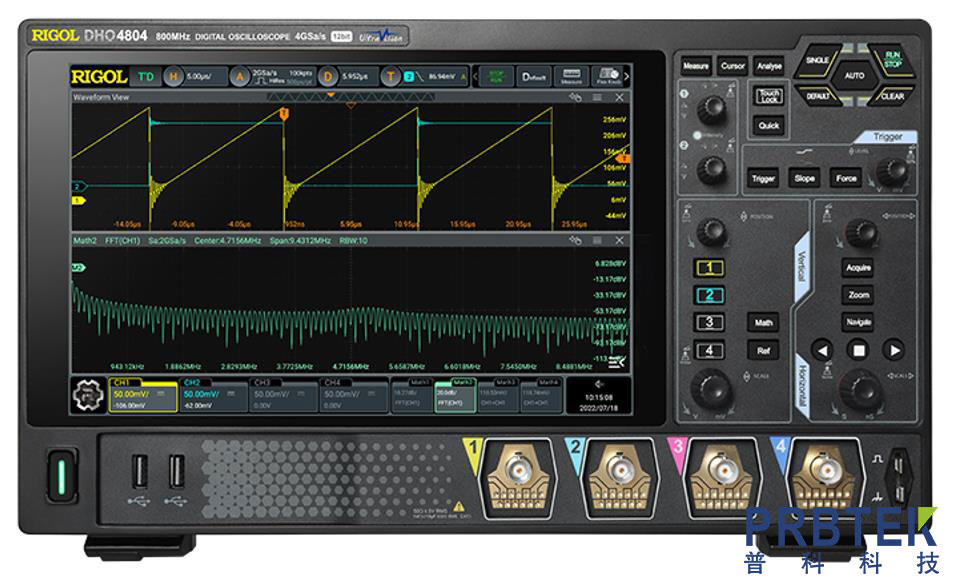Select the active Math2 label

point(463,382)
